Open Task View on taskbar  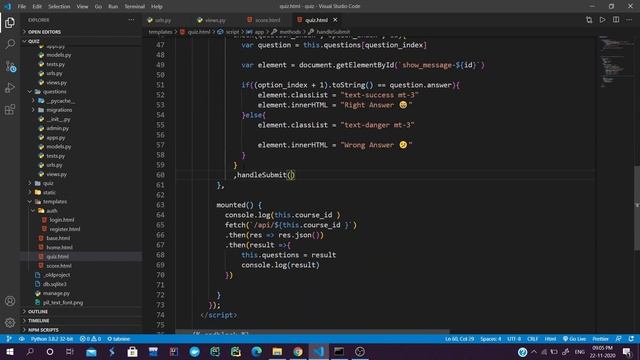pos(70,351)
